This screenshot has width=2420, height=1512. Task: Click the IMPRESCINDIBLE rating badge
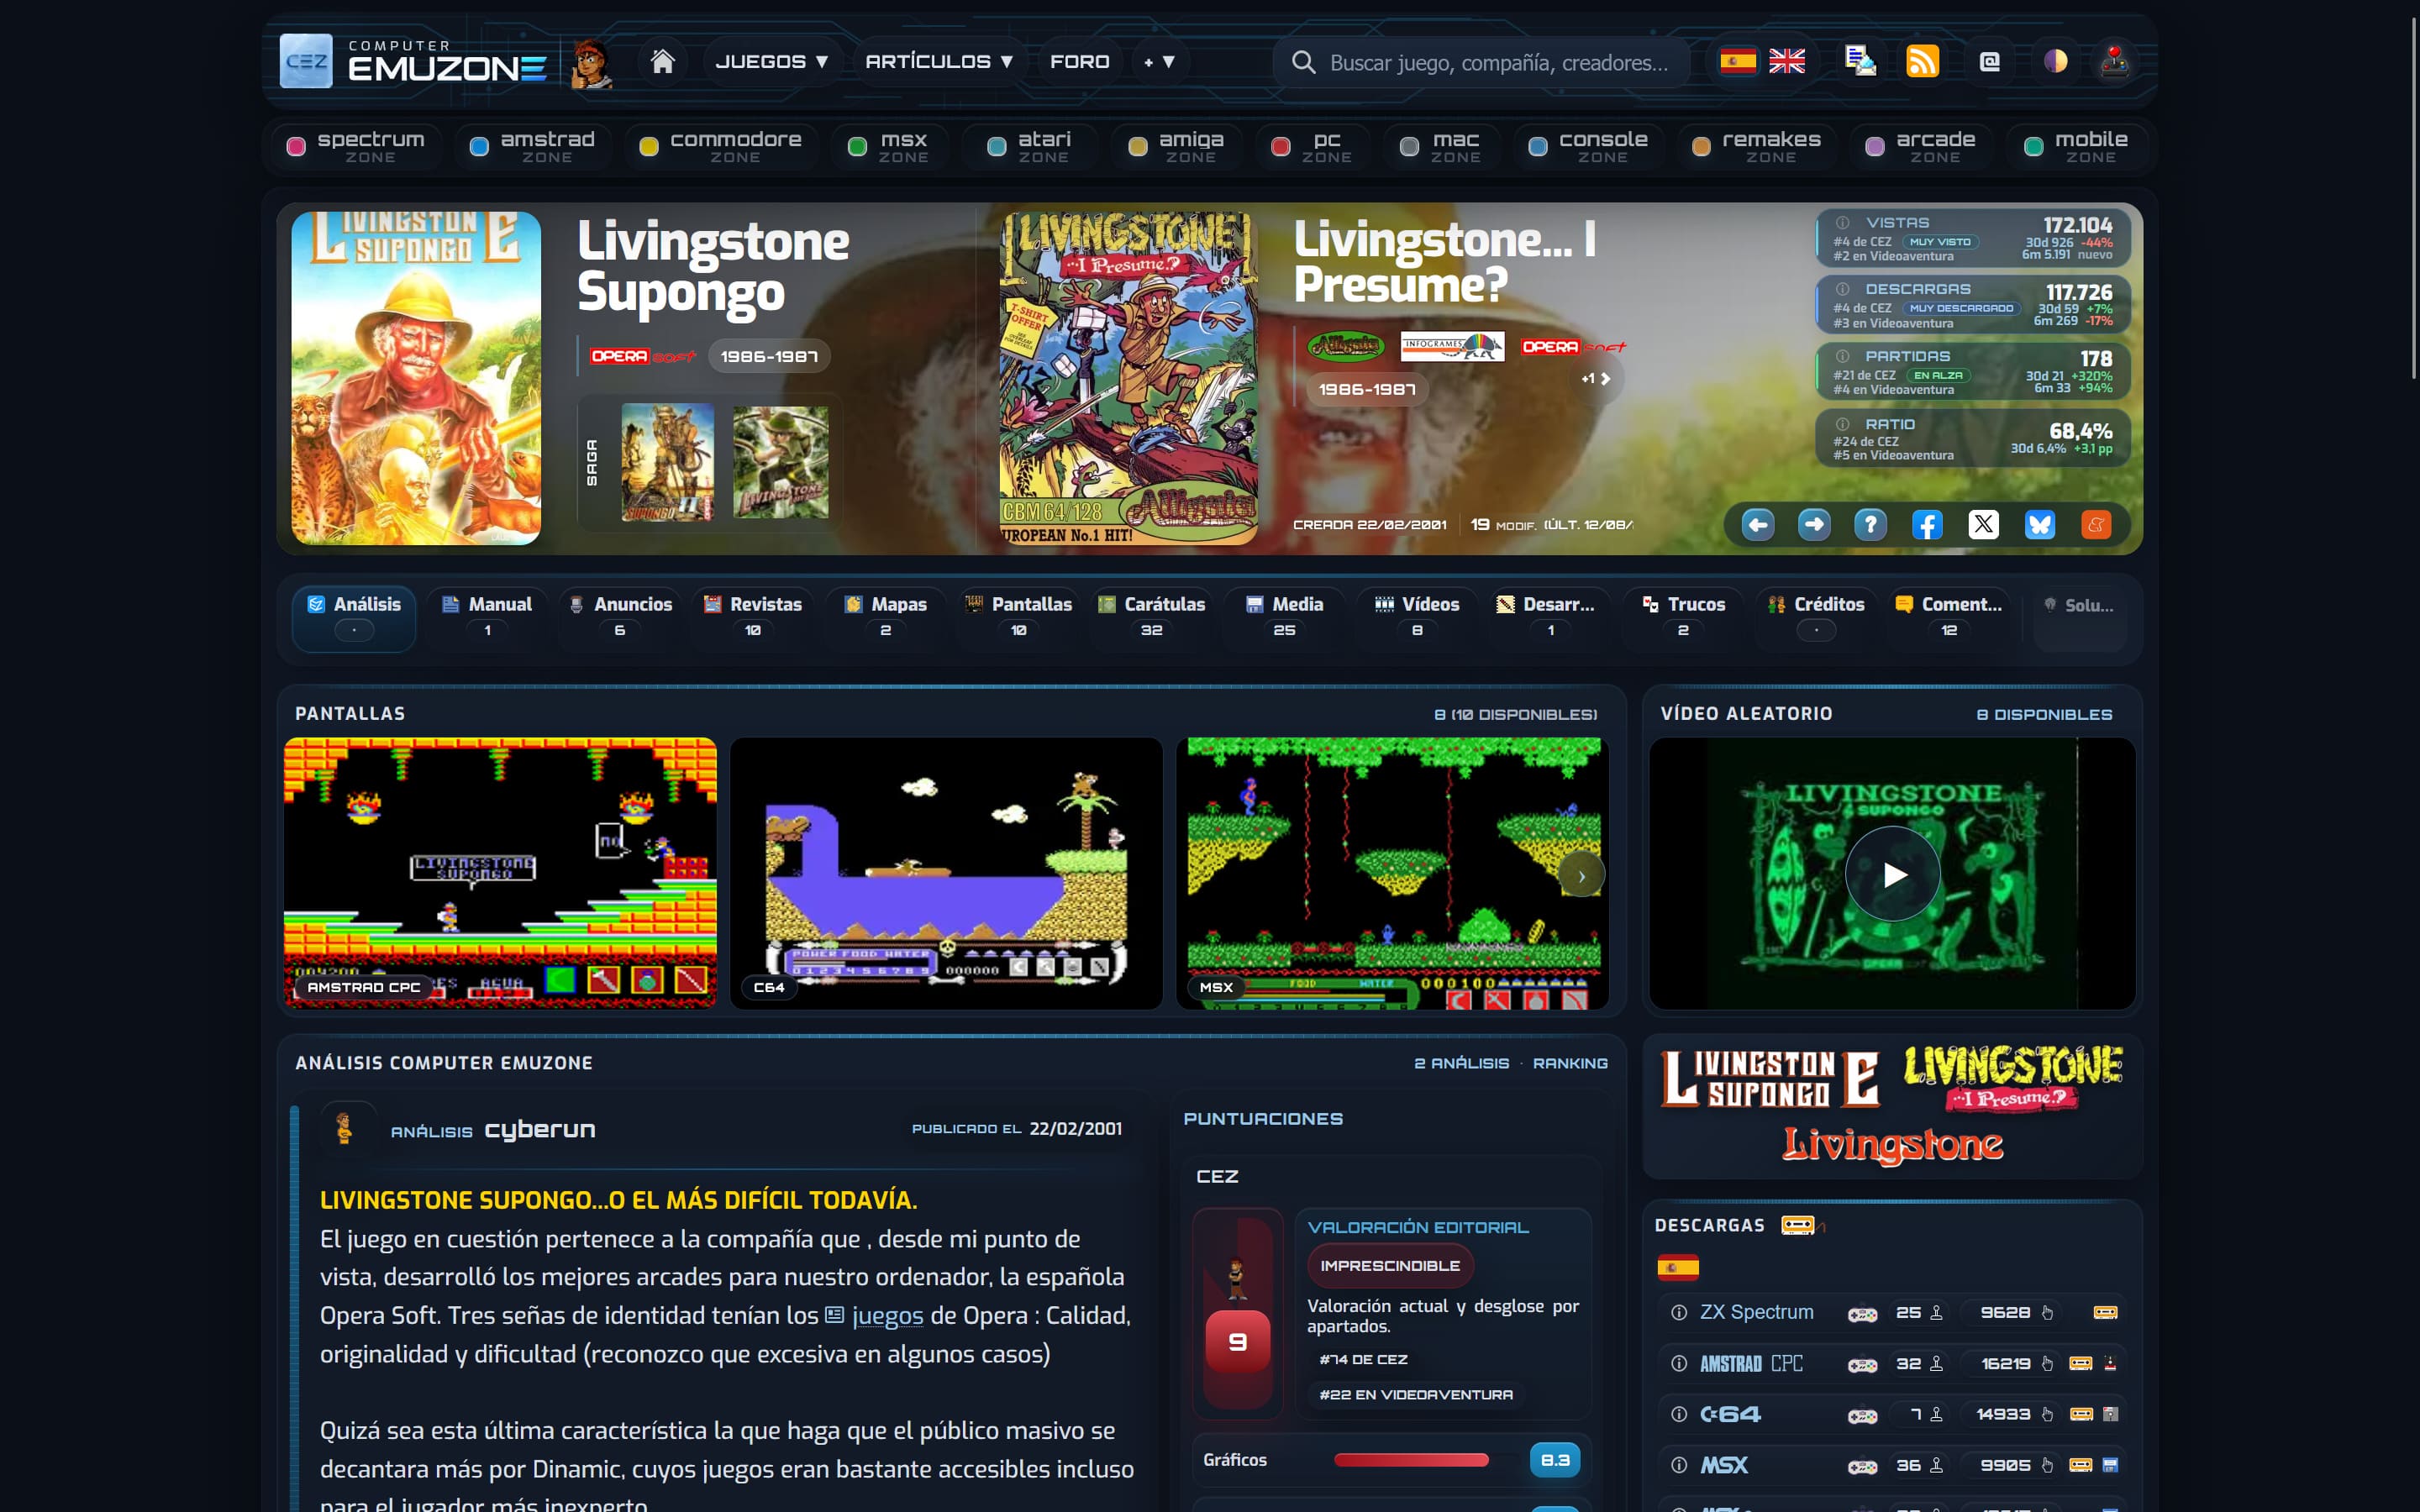coord(1390,1266)
